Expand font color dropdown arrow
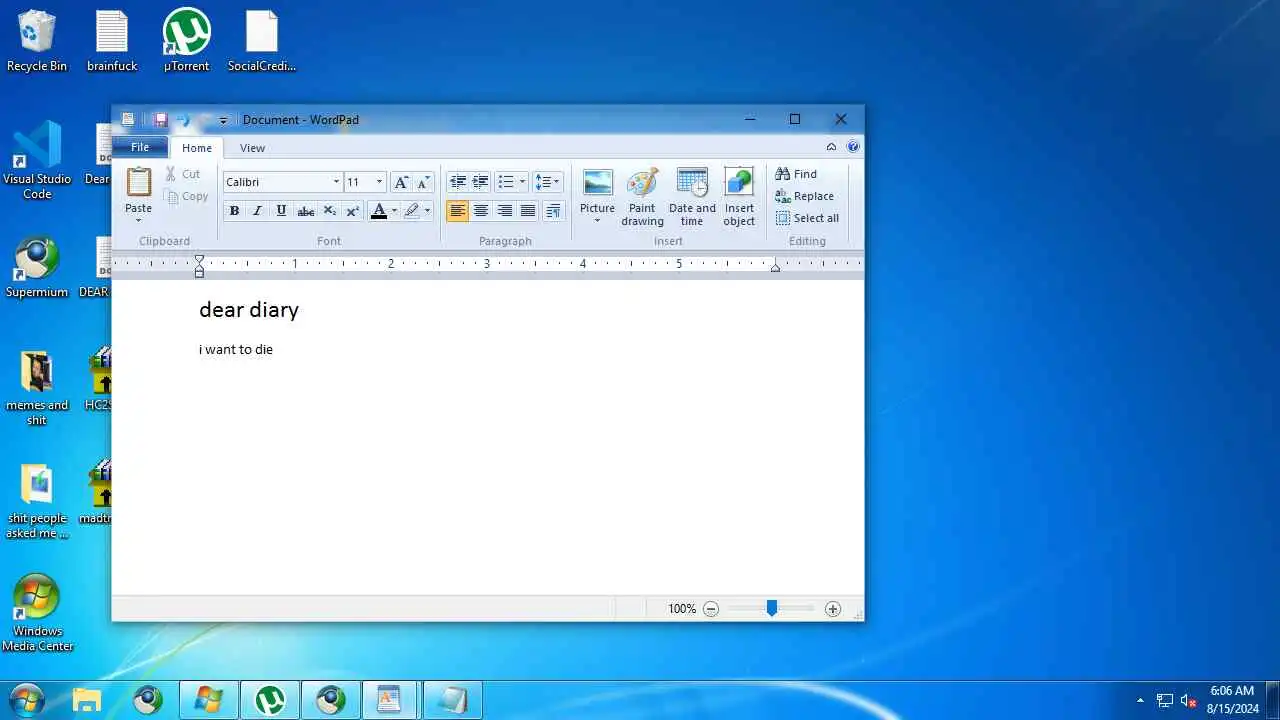Viewport: 1280px width, 720px height. [394, 211]
